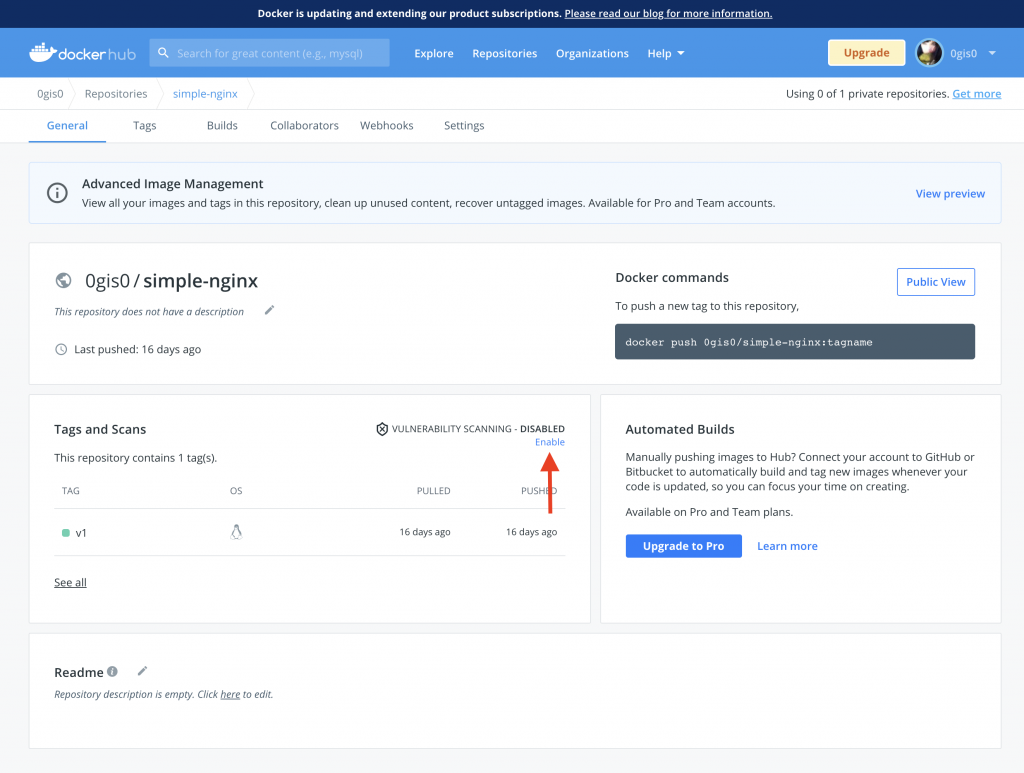
Task: Click the search magnifier icon
Action: [163, 52]
